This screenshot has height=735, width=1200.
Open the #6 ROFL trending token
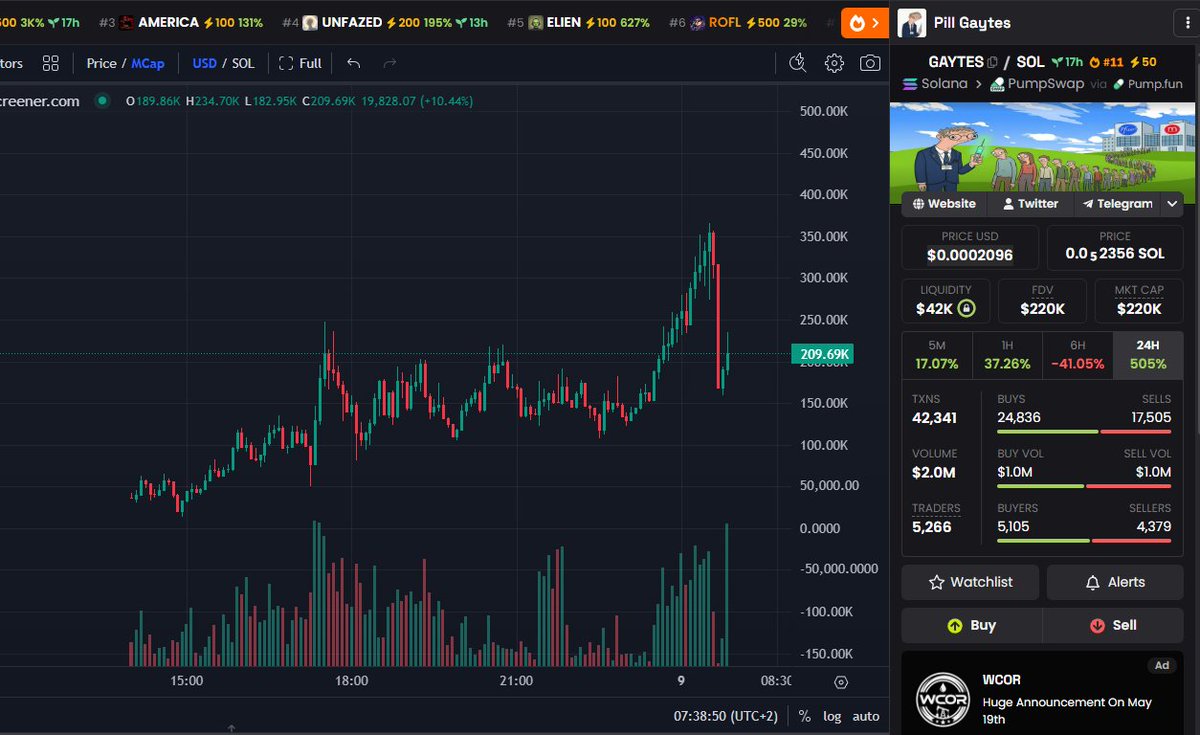click(737, 22)
